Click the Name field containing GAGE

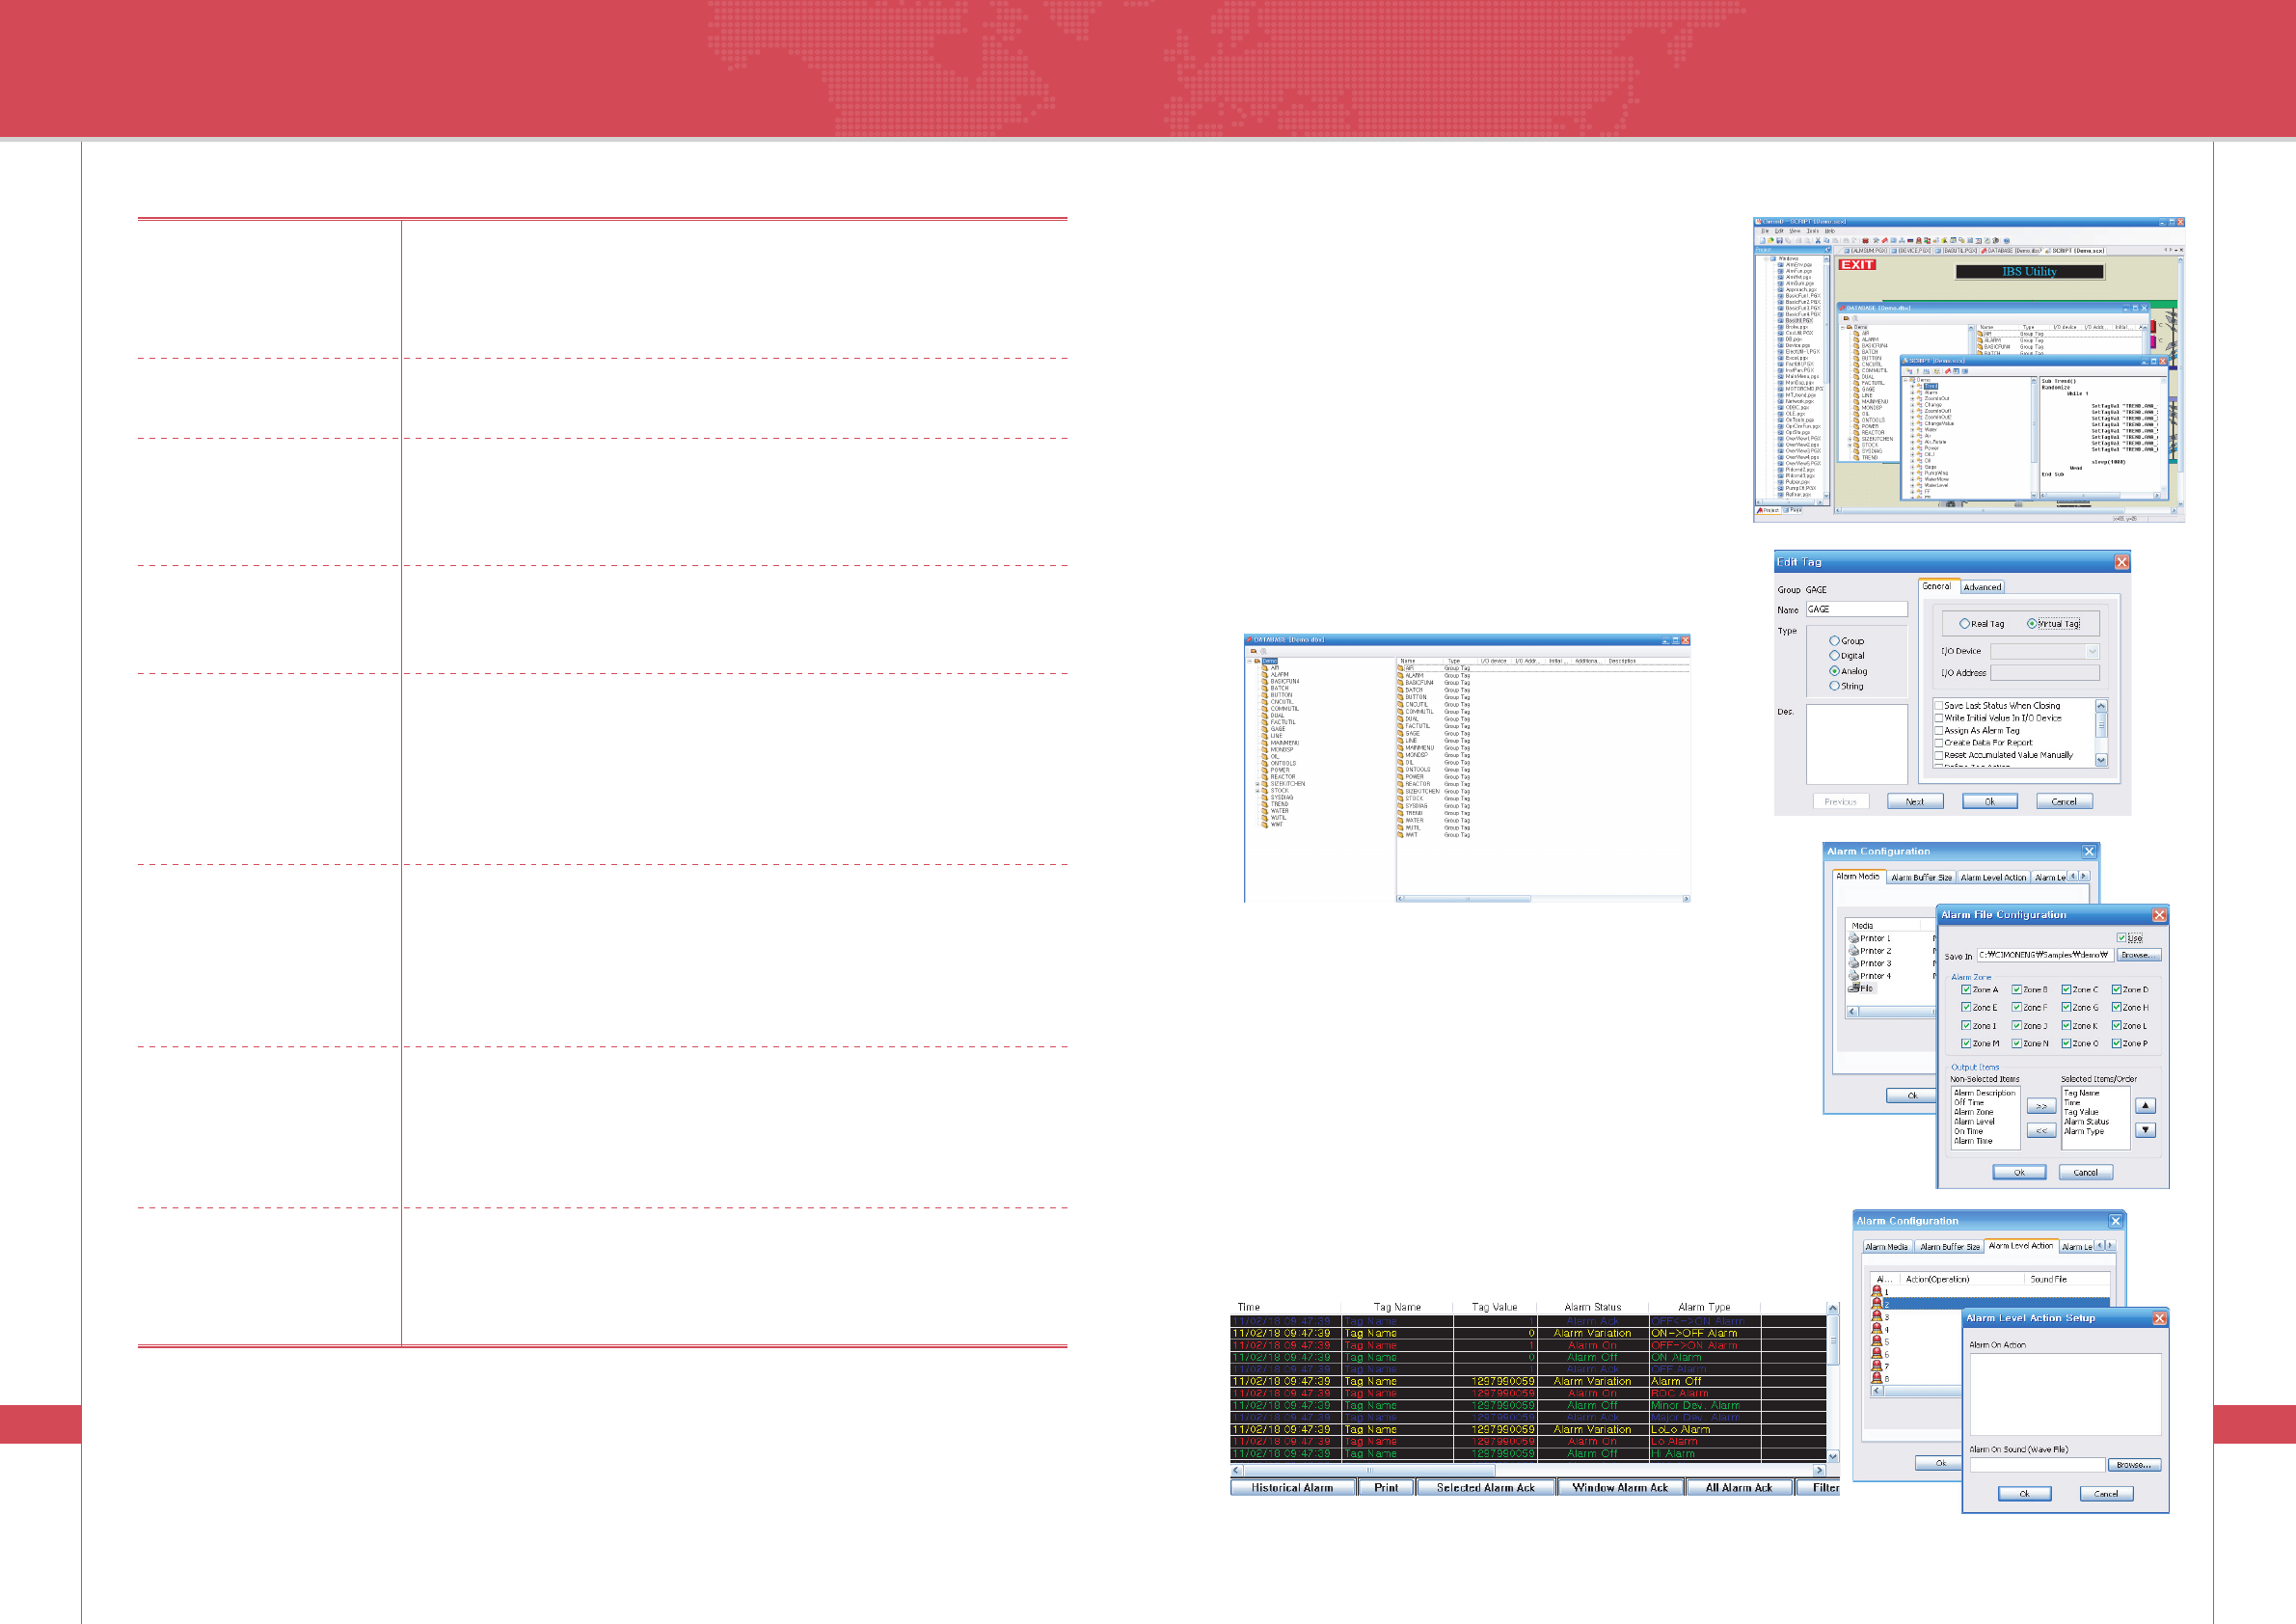(x=1856, y=609)
